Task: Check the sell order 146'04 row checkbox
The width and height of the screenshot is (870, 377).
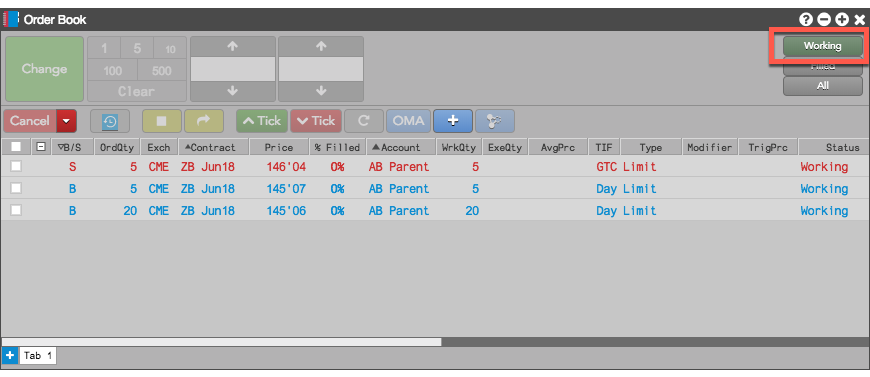Action: [x=16, y=166]
